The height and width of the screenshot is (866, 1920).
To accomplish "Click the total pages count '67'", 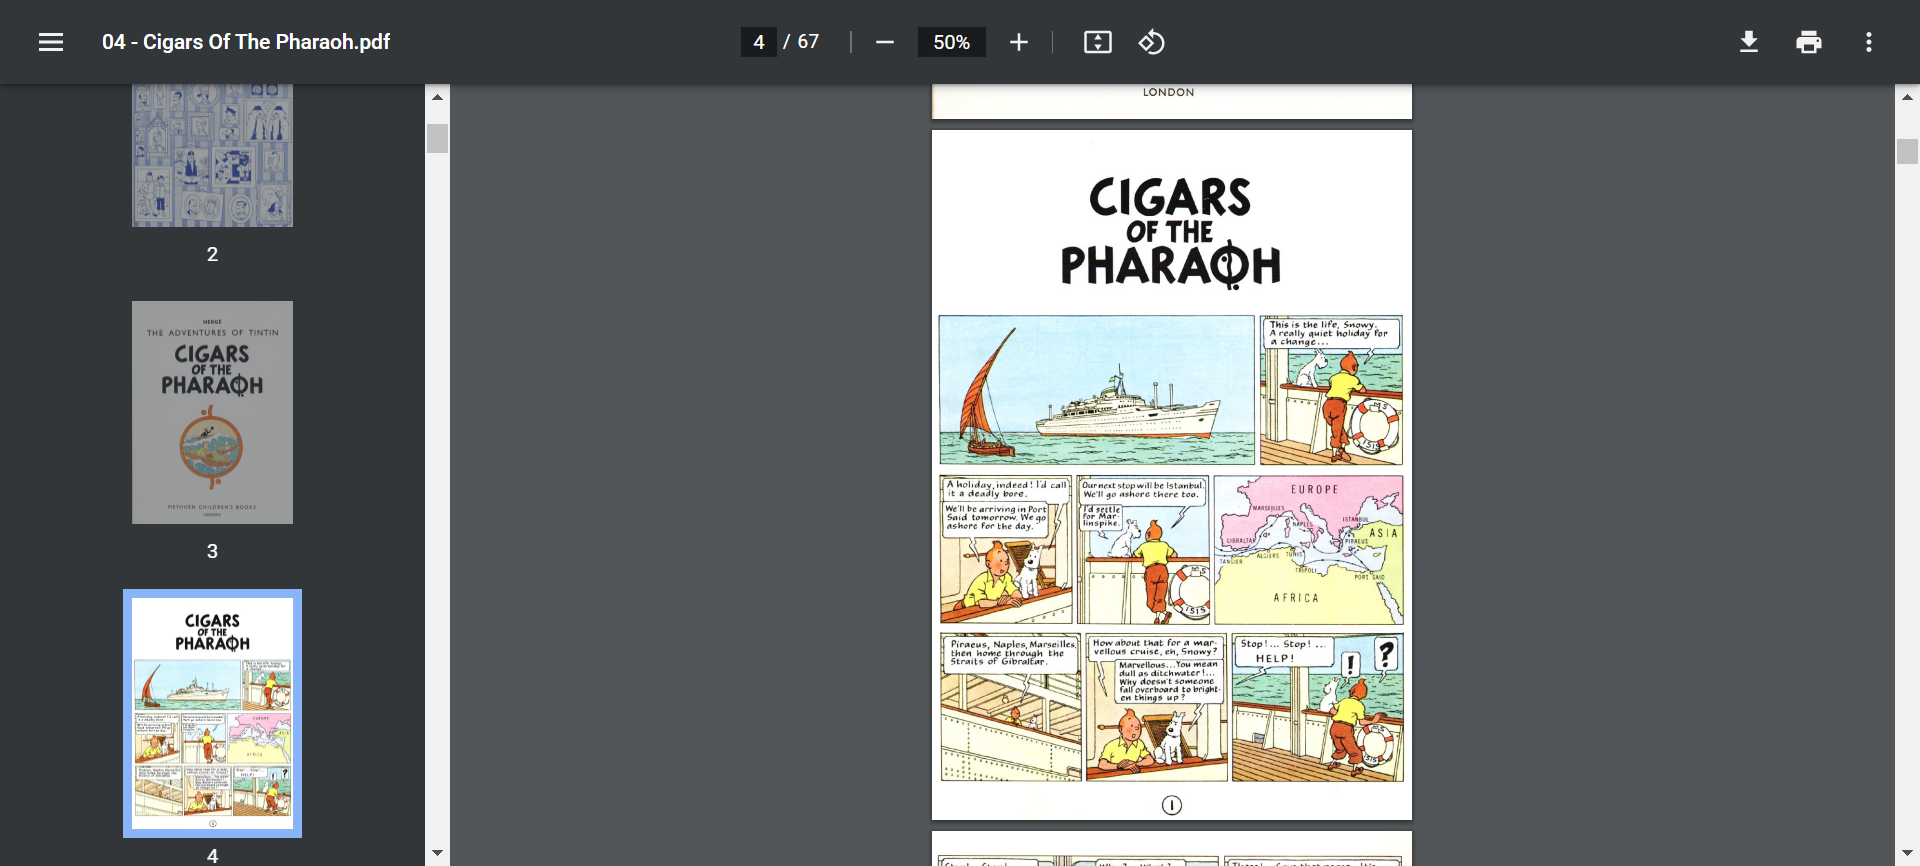I will tap(808, 42).
